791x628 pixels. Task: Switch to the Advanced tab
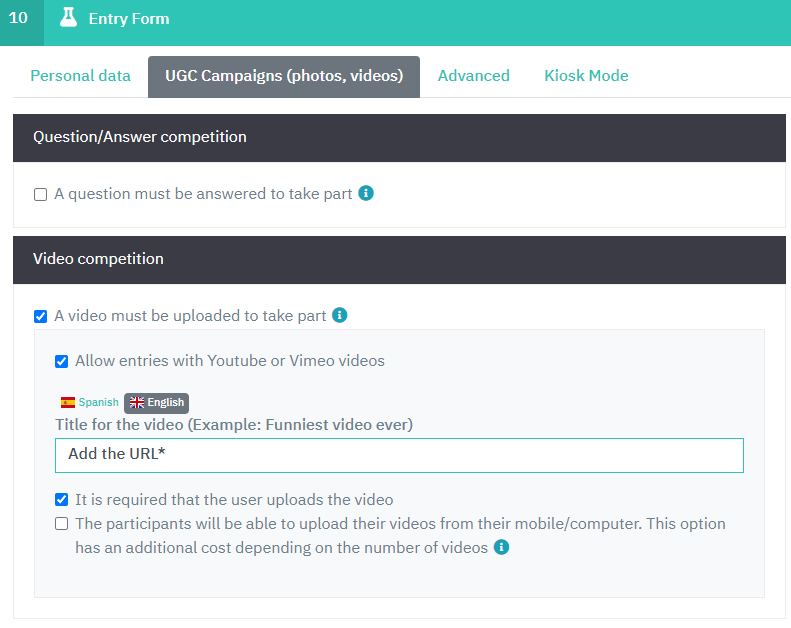click(473, 76)
